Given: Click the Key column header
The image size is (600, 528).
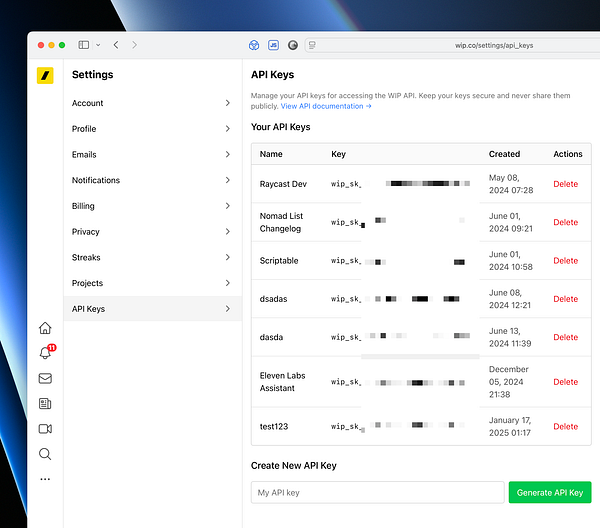Looking at the screenshot, I should [x=338, y=154].
